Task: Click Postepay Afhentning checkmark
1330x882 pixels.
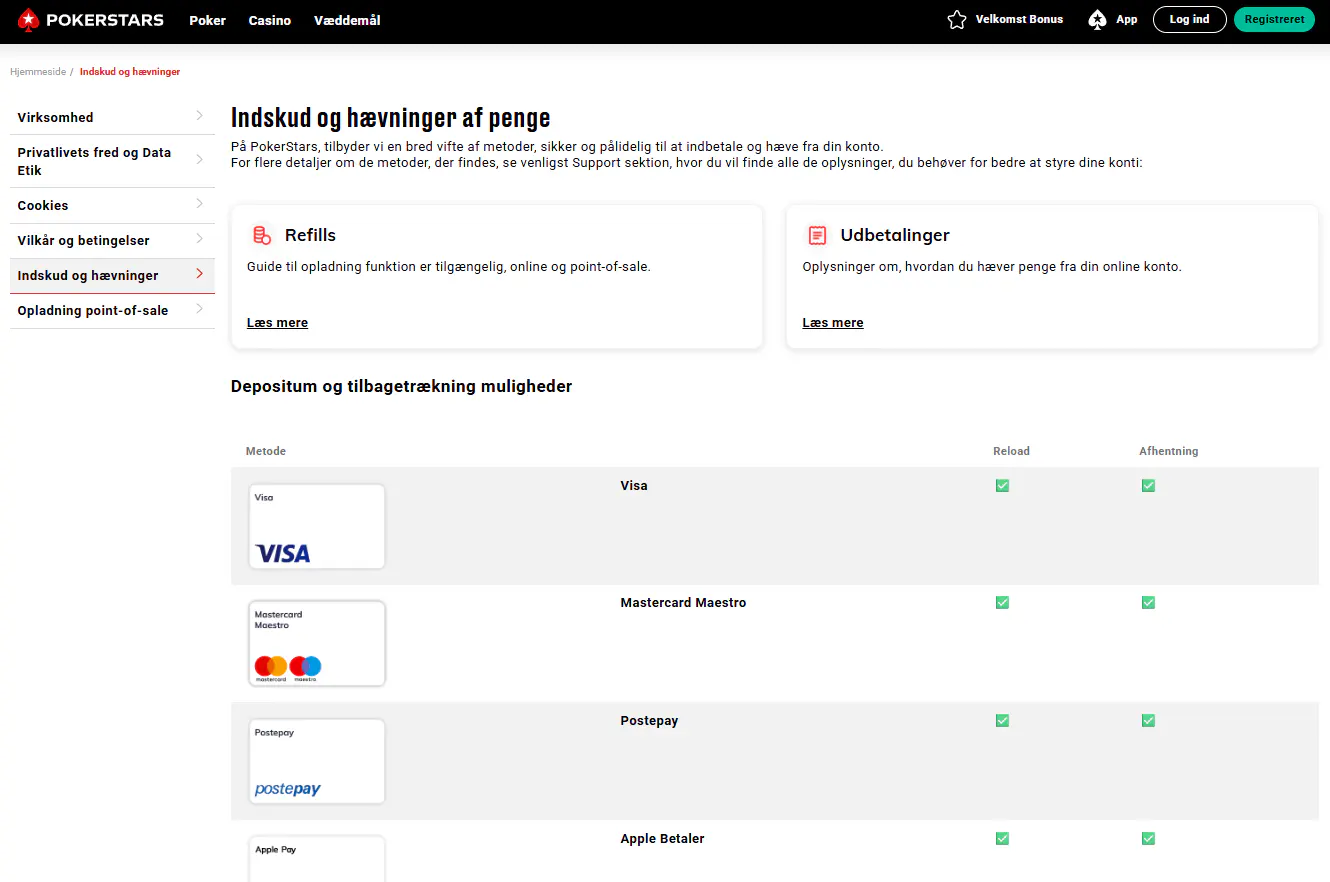Action: [x=1148, y=721]
